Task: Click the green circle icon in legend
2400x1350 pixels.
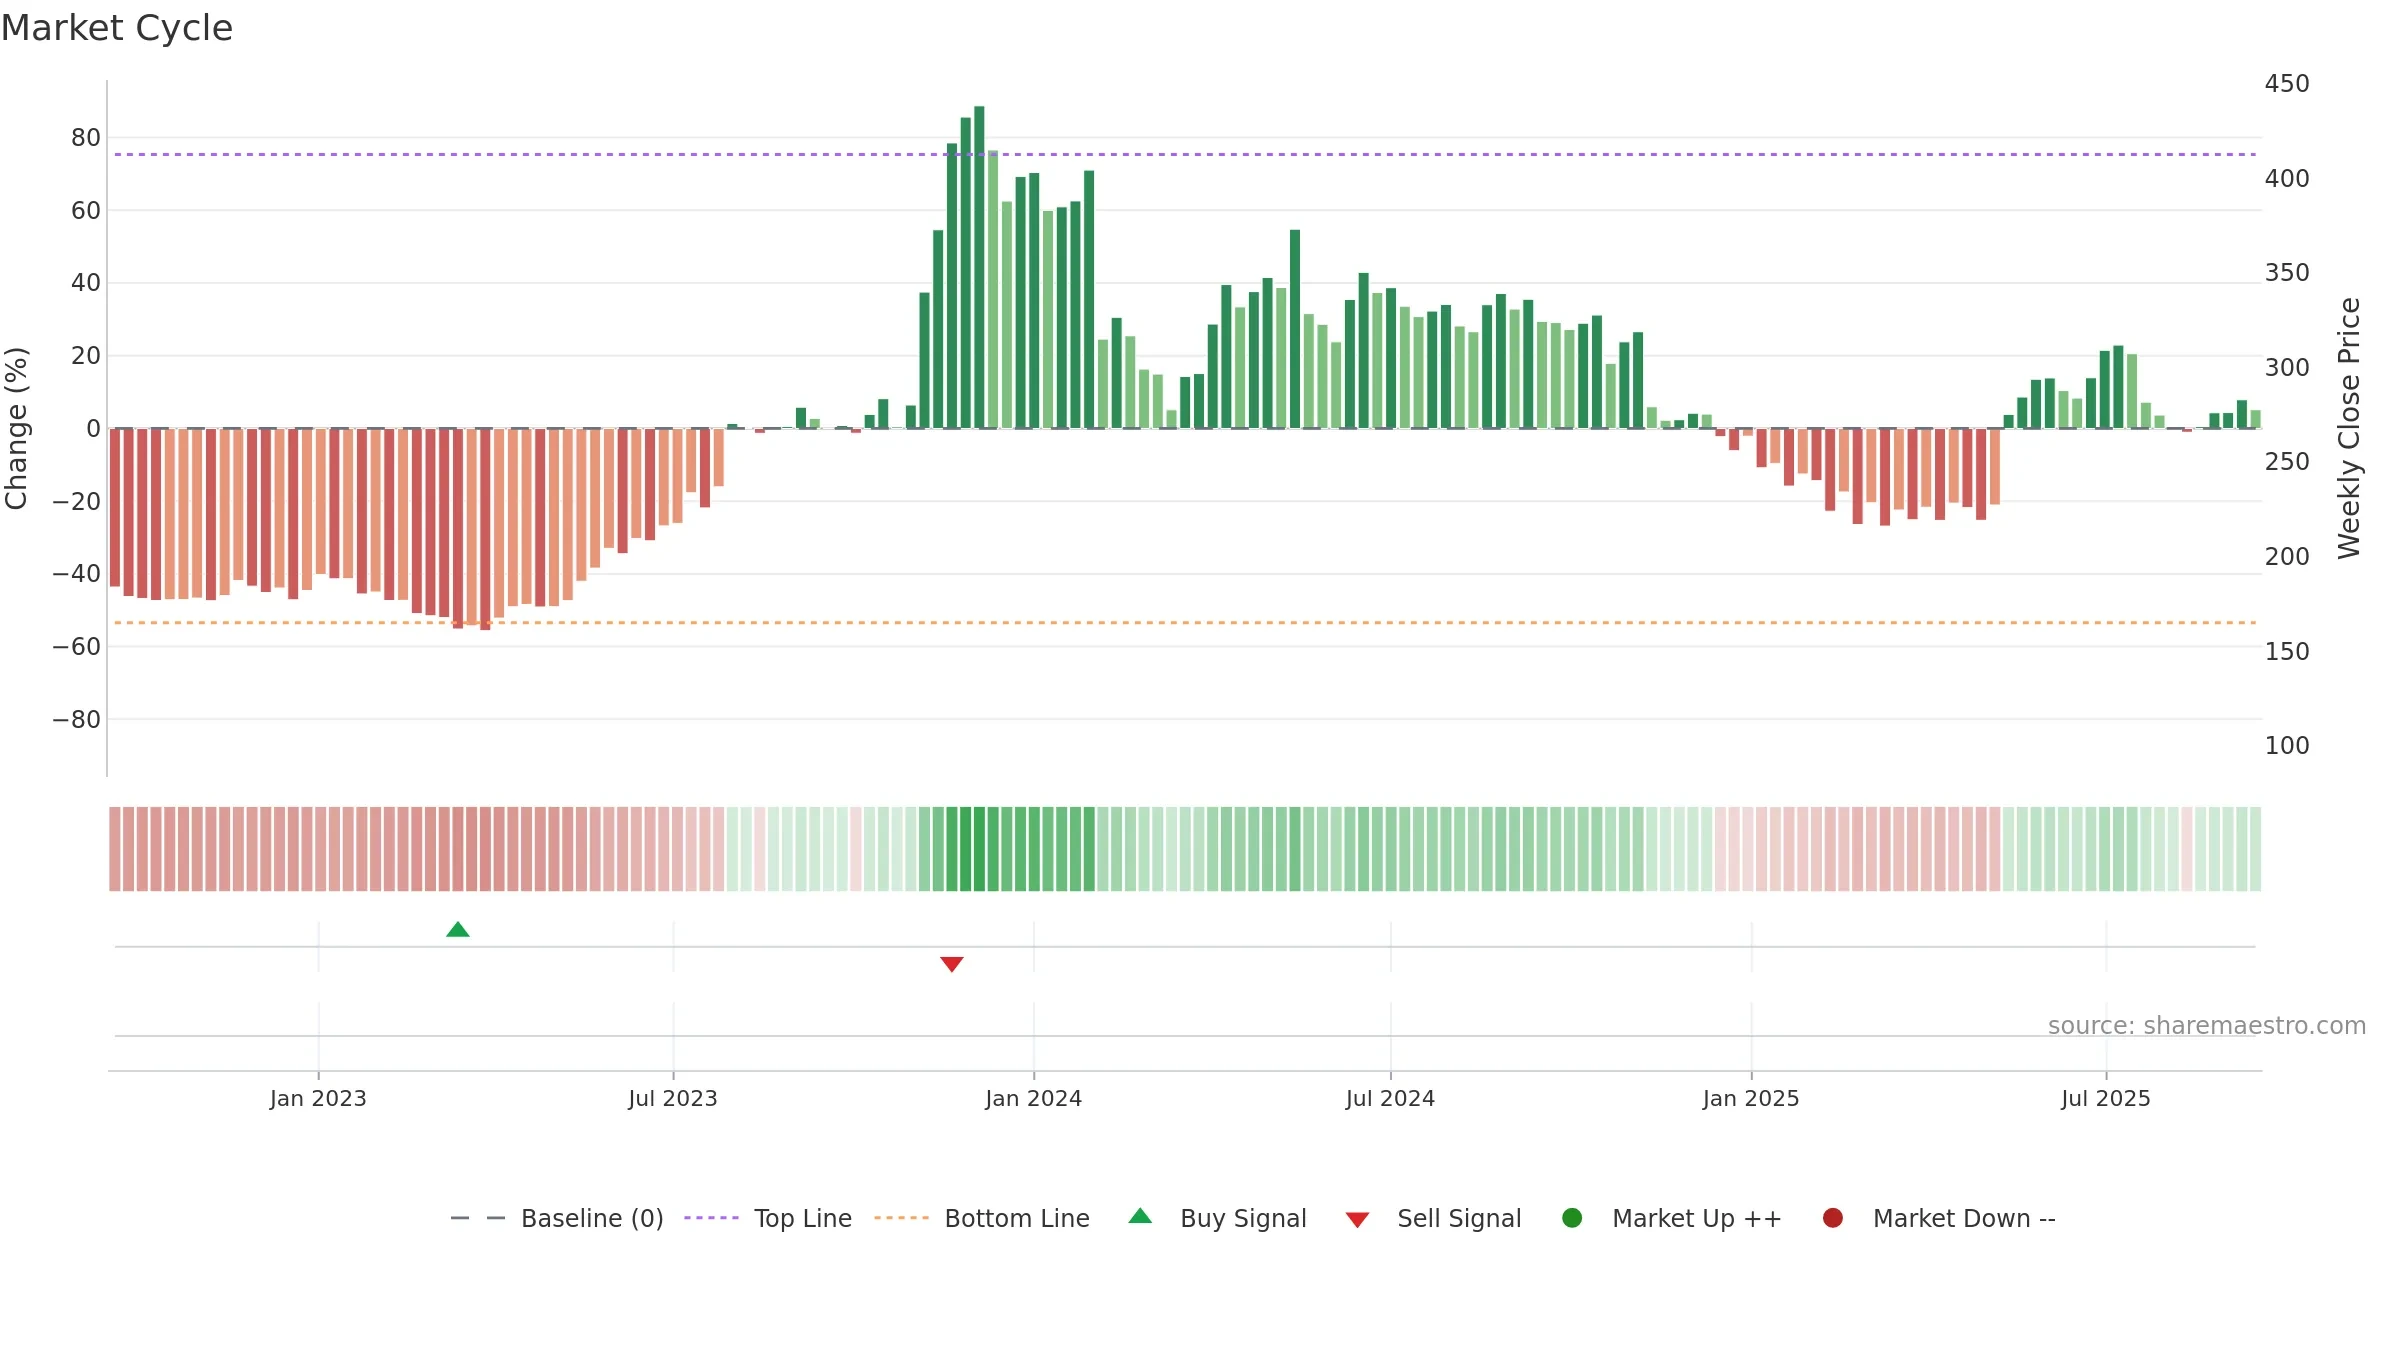Action: coord(1572,1218)
